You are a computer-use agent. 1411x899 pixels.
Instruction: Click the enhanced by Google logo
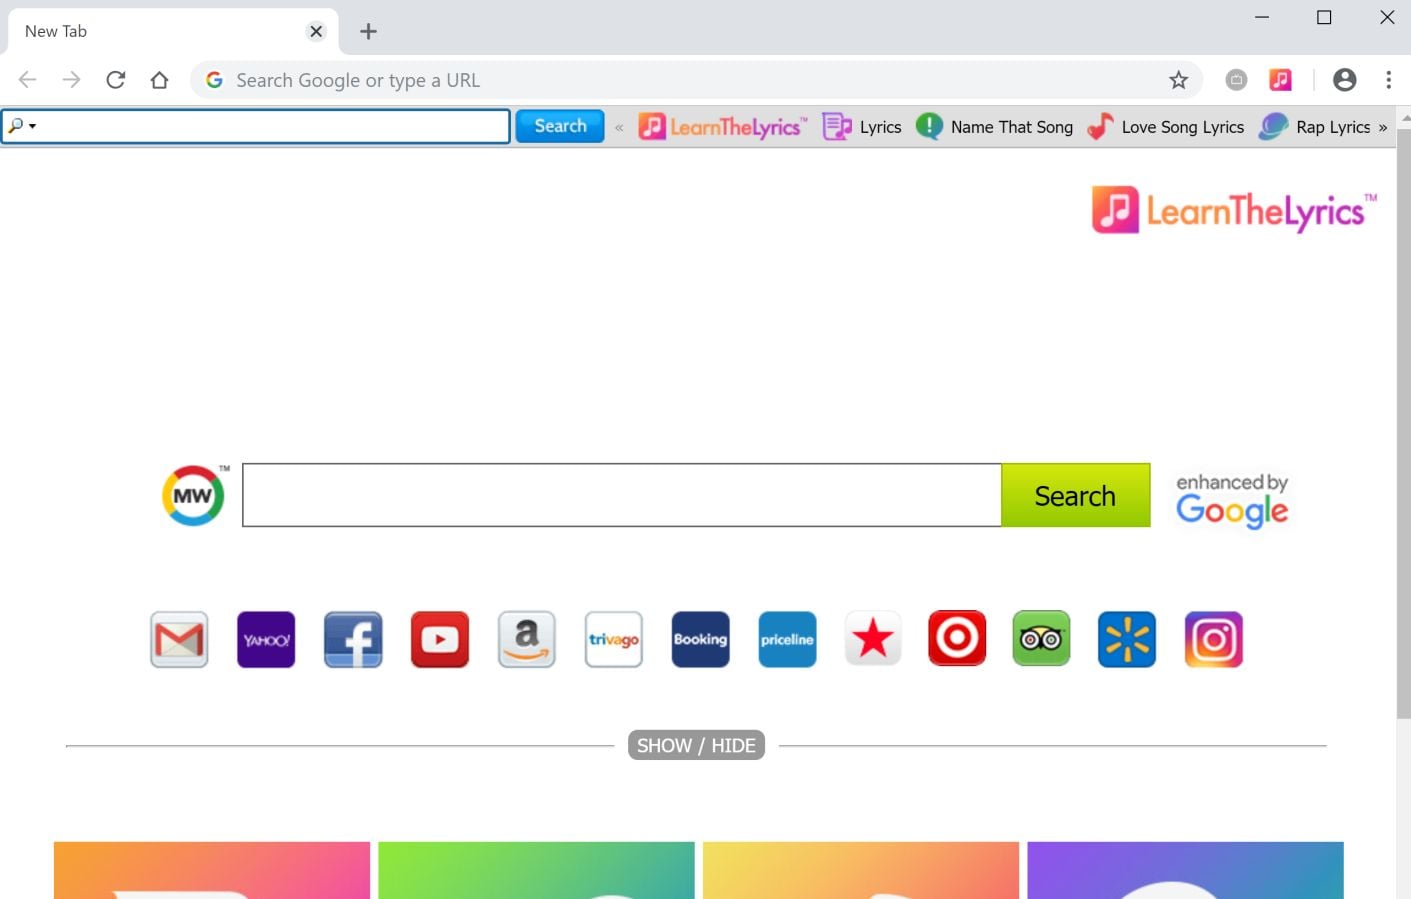1232,500
